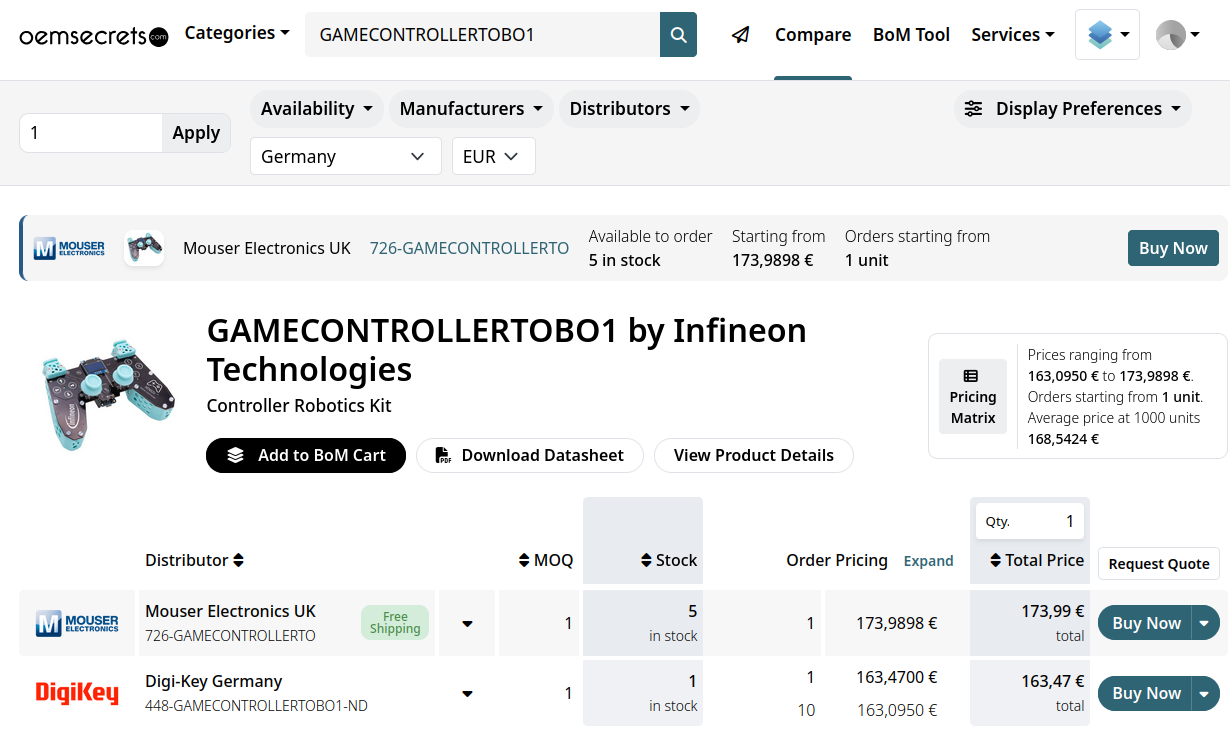Click Buy Now for Mouser Electronics UK row

pos(1146,623)
